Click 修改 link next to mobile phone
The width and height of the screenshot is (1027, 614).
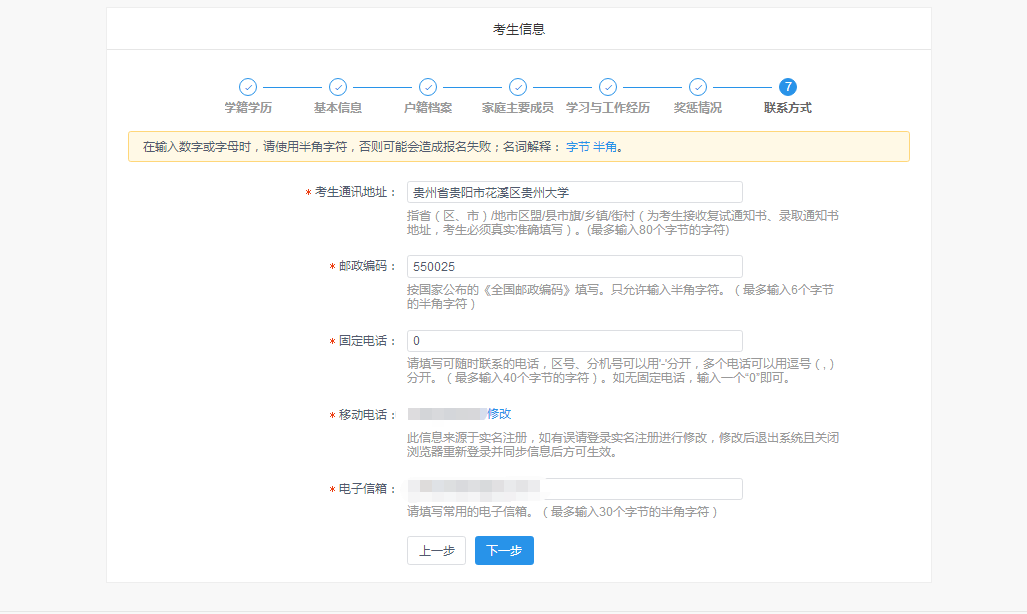pos(499,414)
